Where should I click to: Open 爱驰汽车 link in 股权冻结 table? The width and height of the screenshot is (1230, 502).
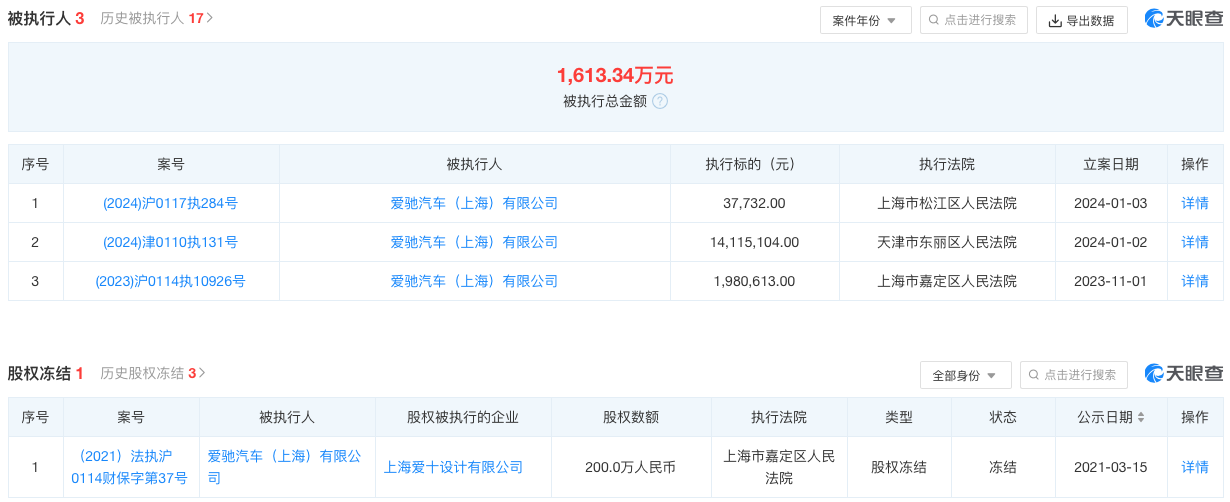click(x=284, y=467)
